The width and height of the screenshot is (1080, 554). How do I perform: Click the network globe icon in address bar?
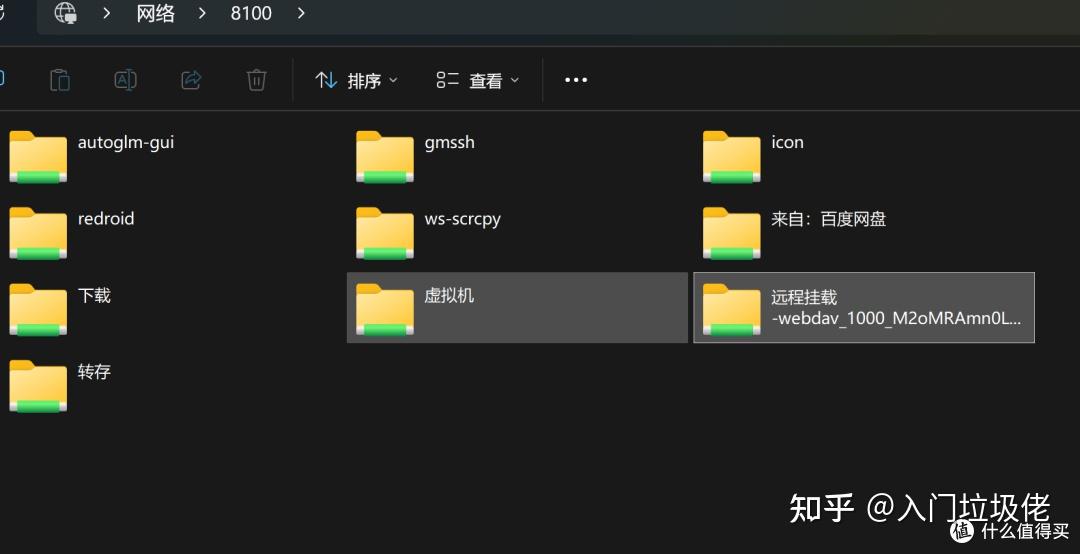[65, 12]
